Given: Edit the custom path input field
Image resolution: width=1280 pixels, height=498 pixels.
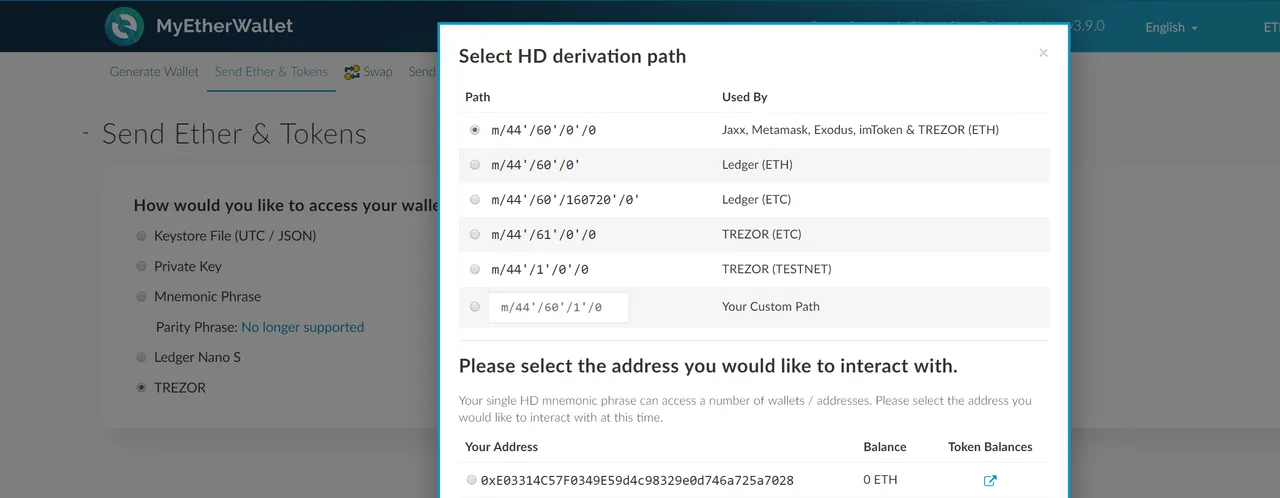Looking at the screenshot, I should 558,308.
